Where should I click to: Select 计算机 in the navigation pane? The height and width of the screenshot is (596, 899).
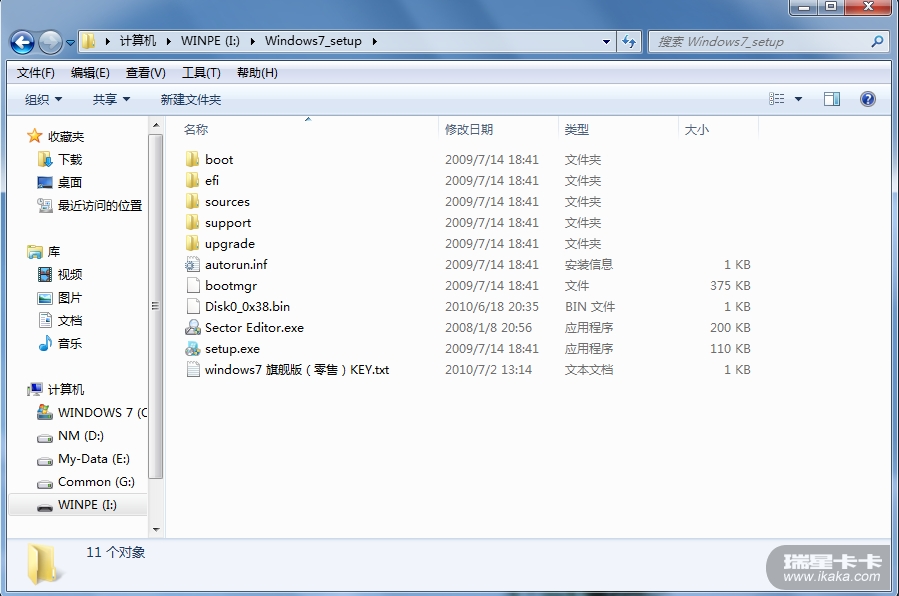(x=66, y=390)
